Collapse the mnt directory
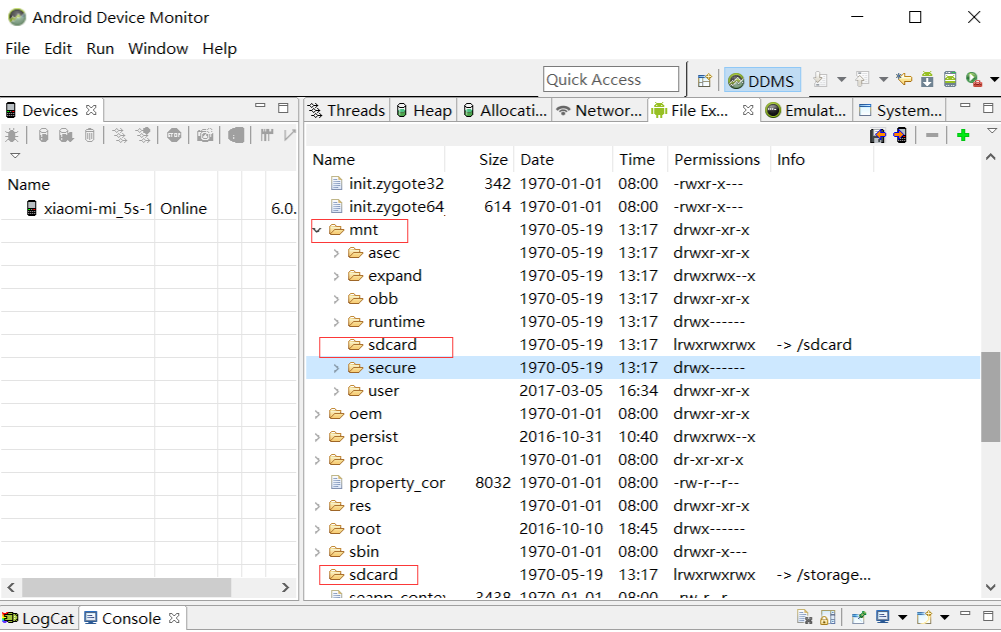1001x632 pixels. pos(318,229)
